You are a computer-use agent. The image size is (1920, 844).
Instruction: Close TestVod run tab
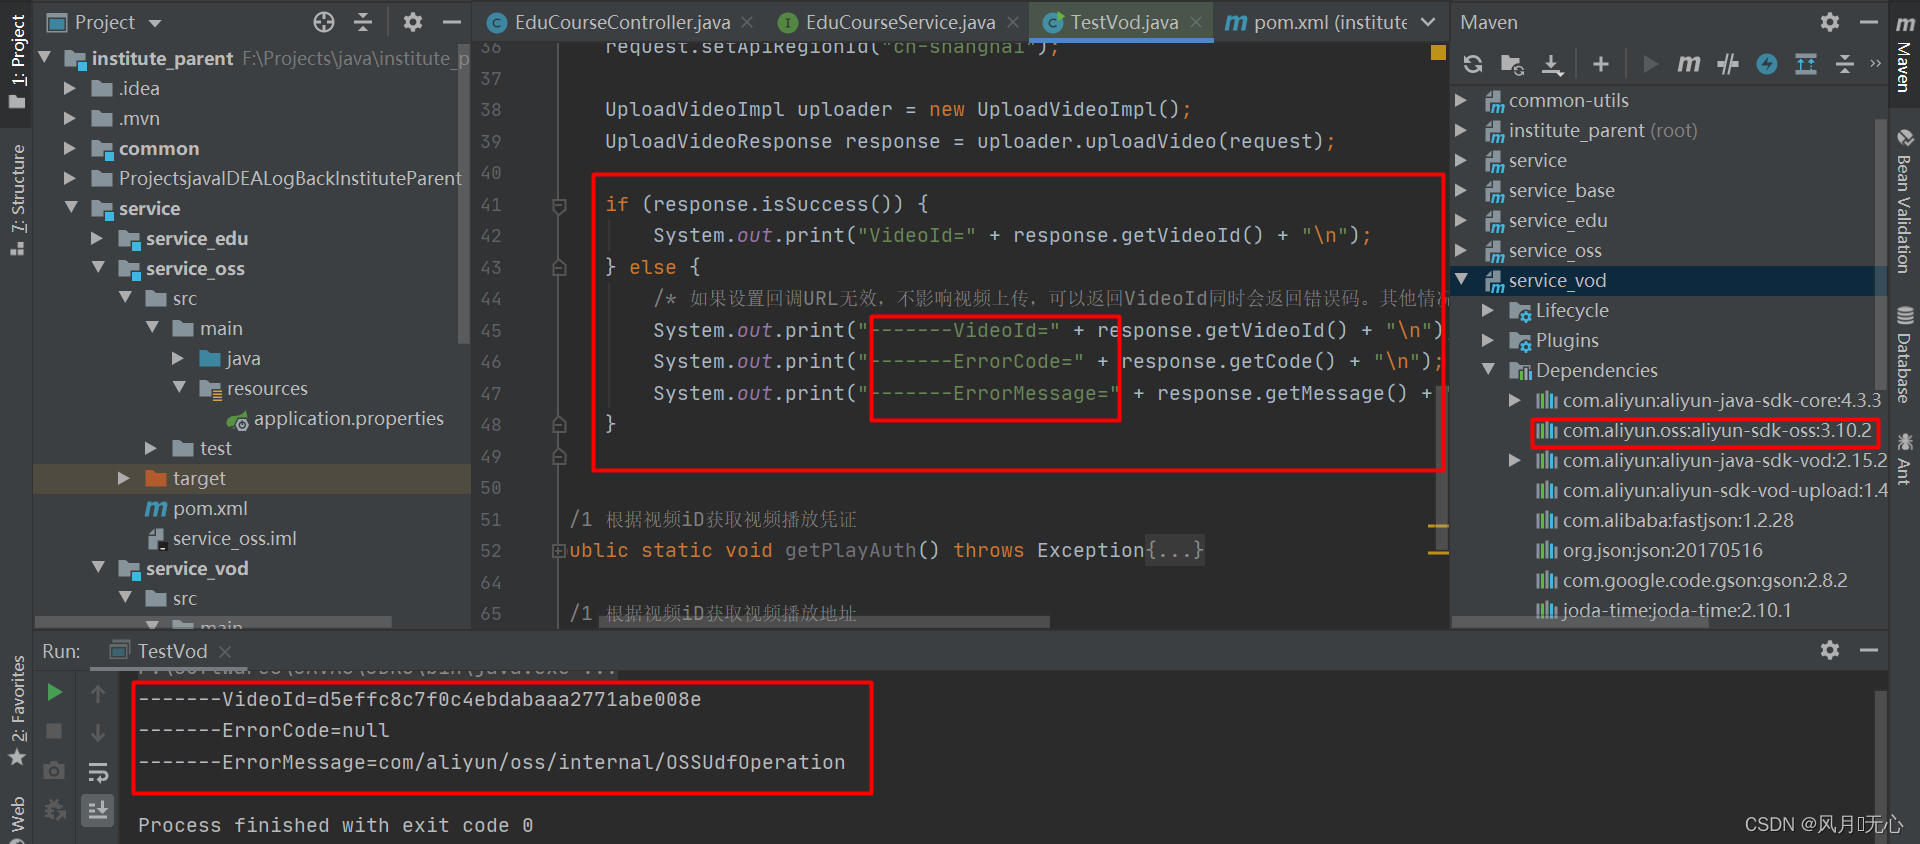click(225, 652)
